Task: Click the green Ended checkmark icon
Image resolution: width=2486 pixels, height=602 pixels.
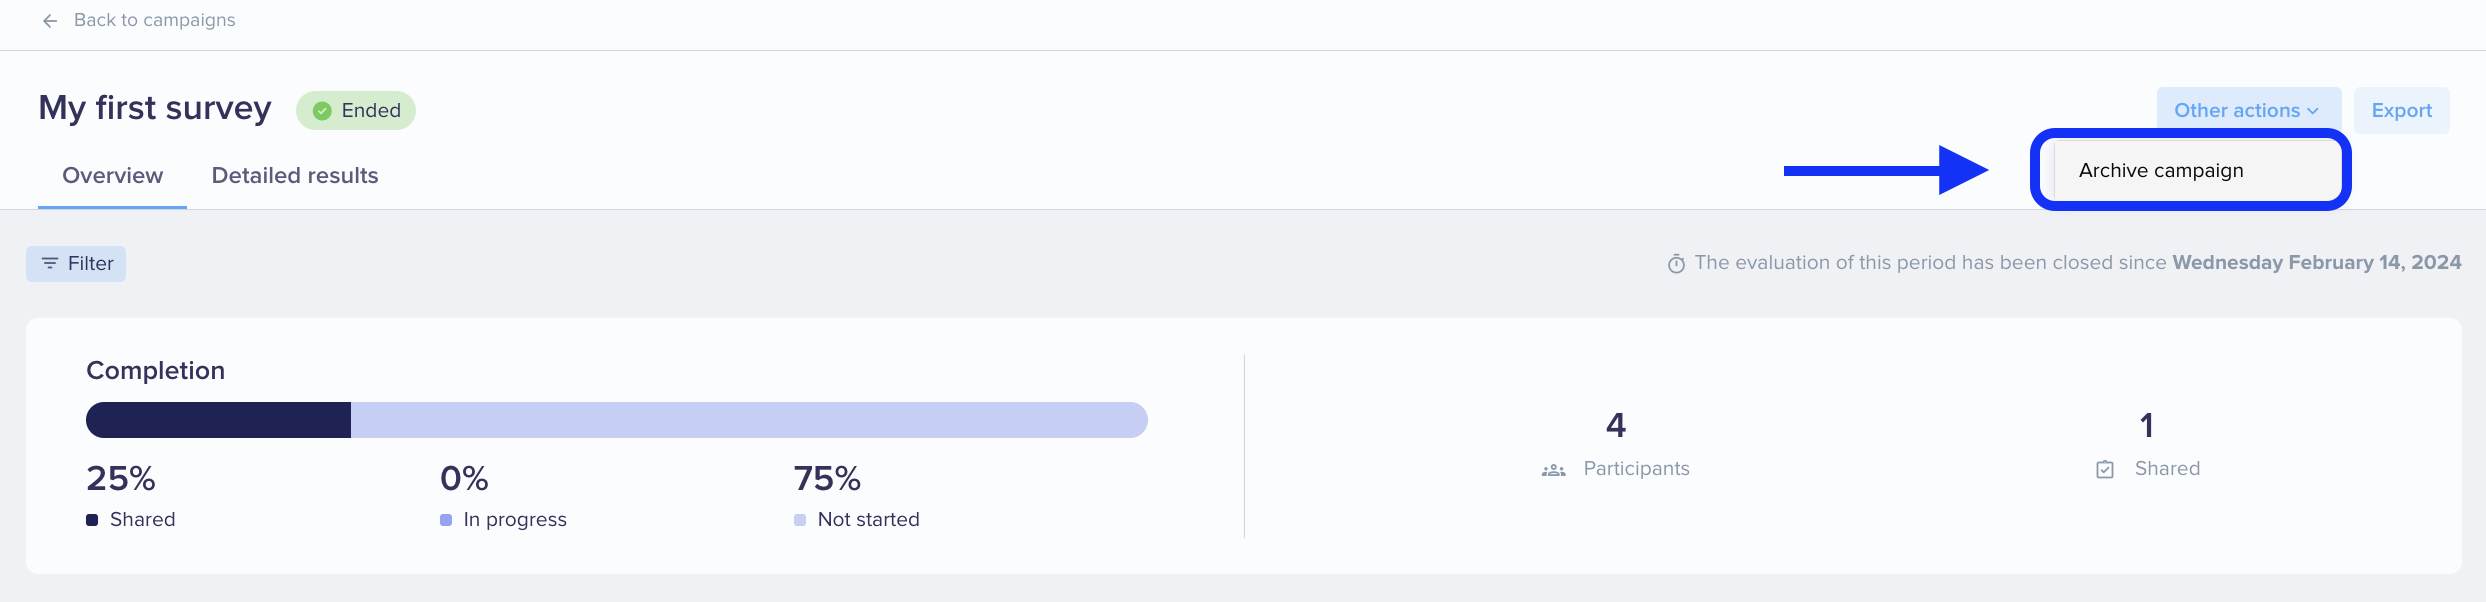Action: [x=322, y=111]
